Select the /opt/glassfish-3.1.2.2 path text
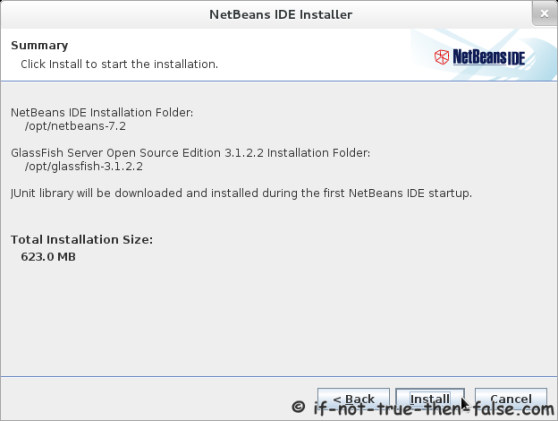 click(x=84, y=167)
